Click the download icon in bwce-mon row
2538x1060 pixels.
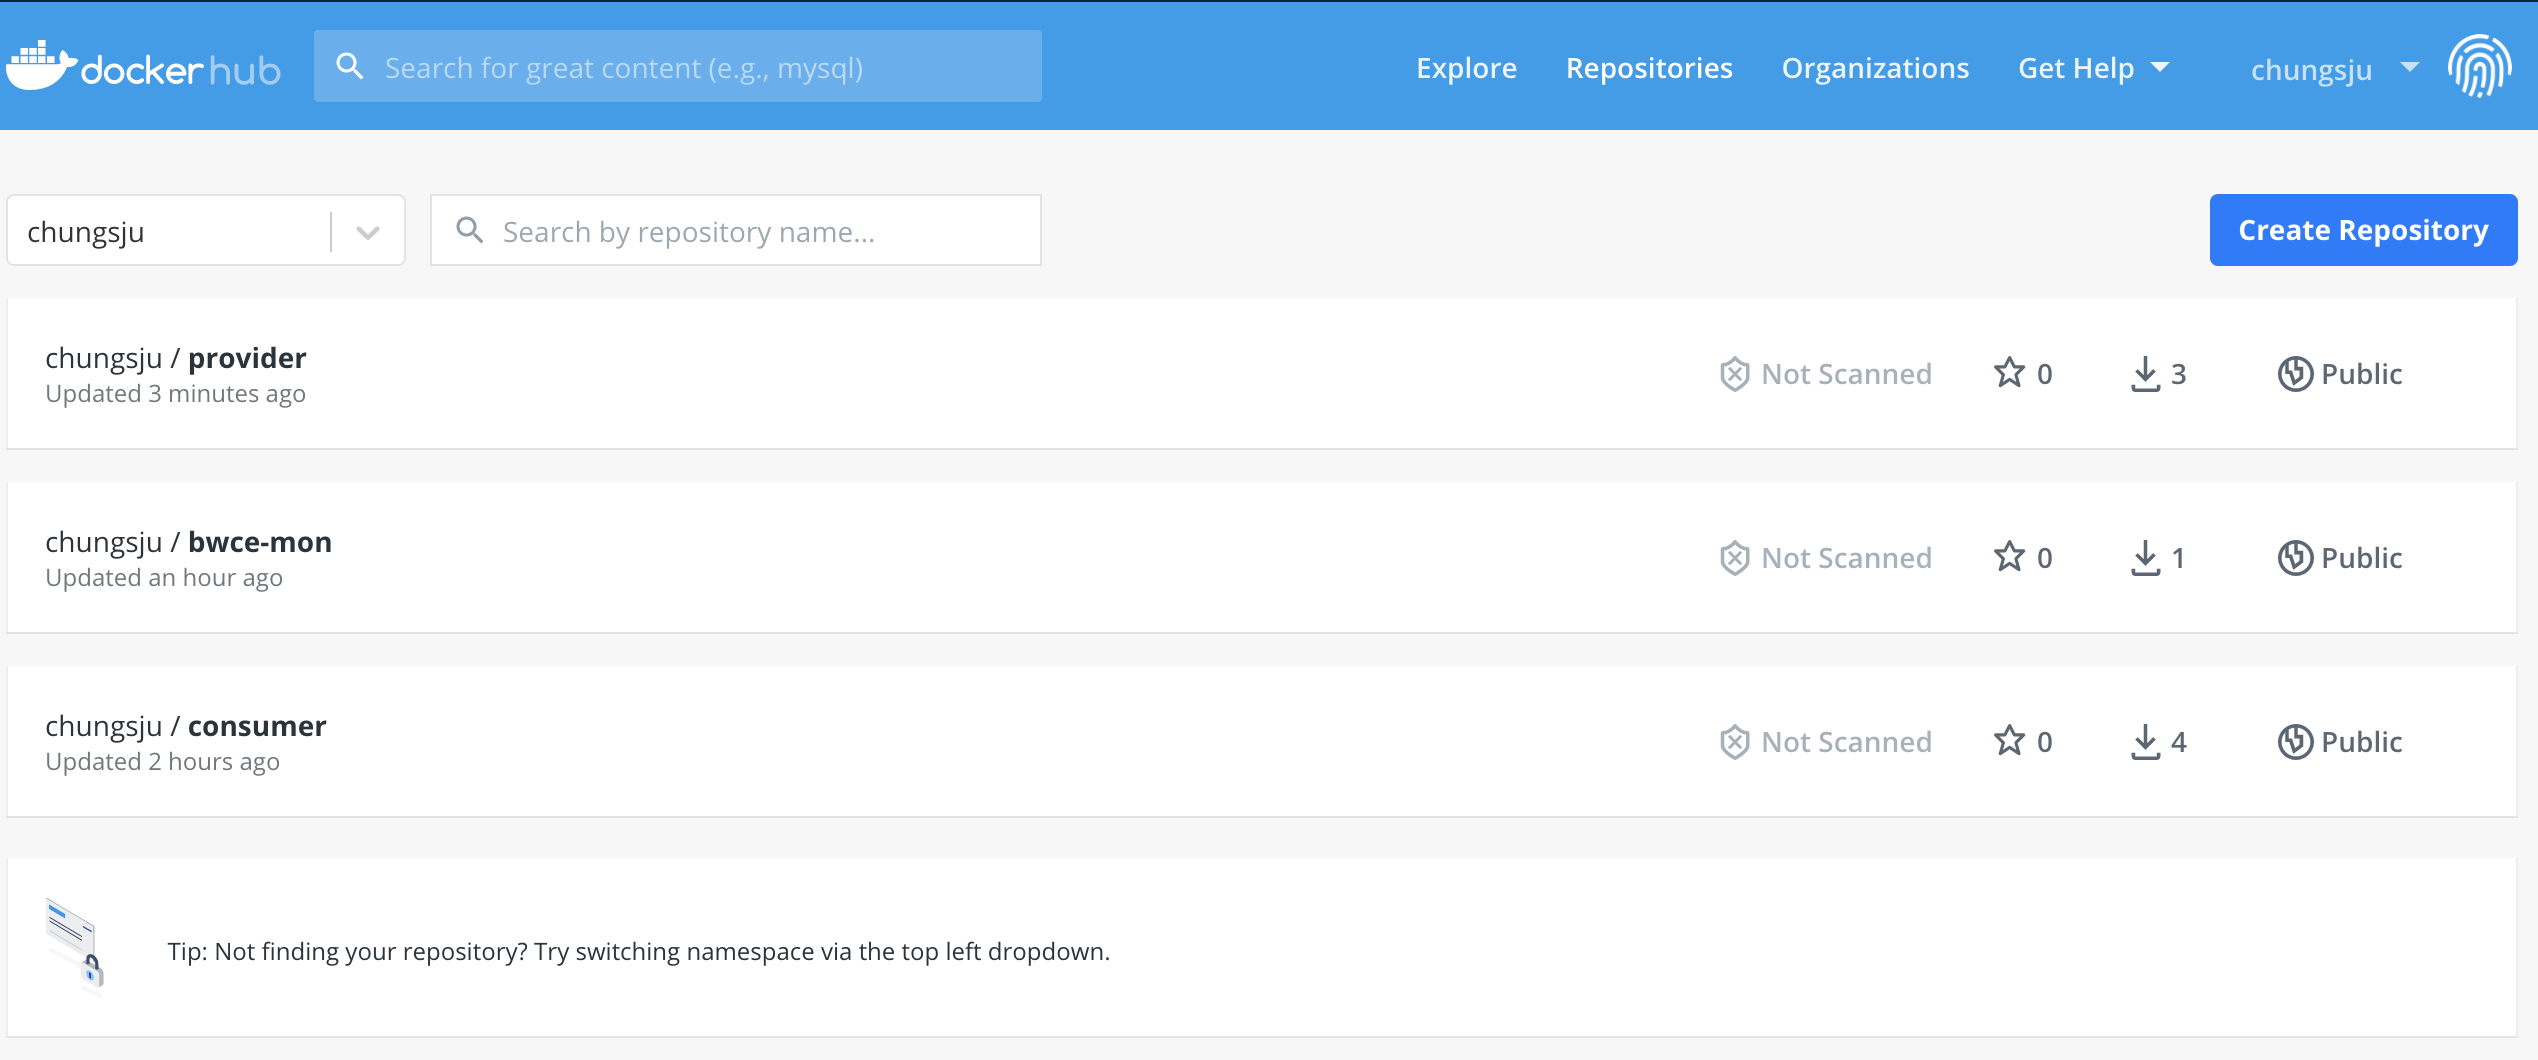pos(2145,558)
